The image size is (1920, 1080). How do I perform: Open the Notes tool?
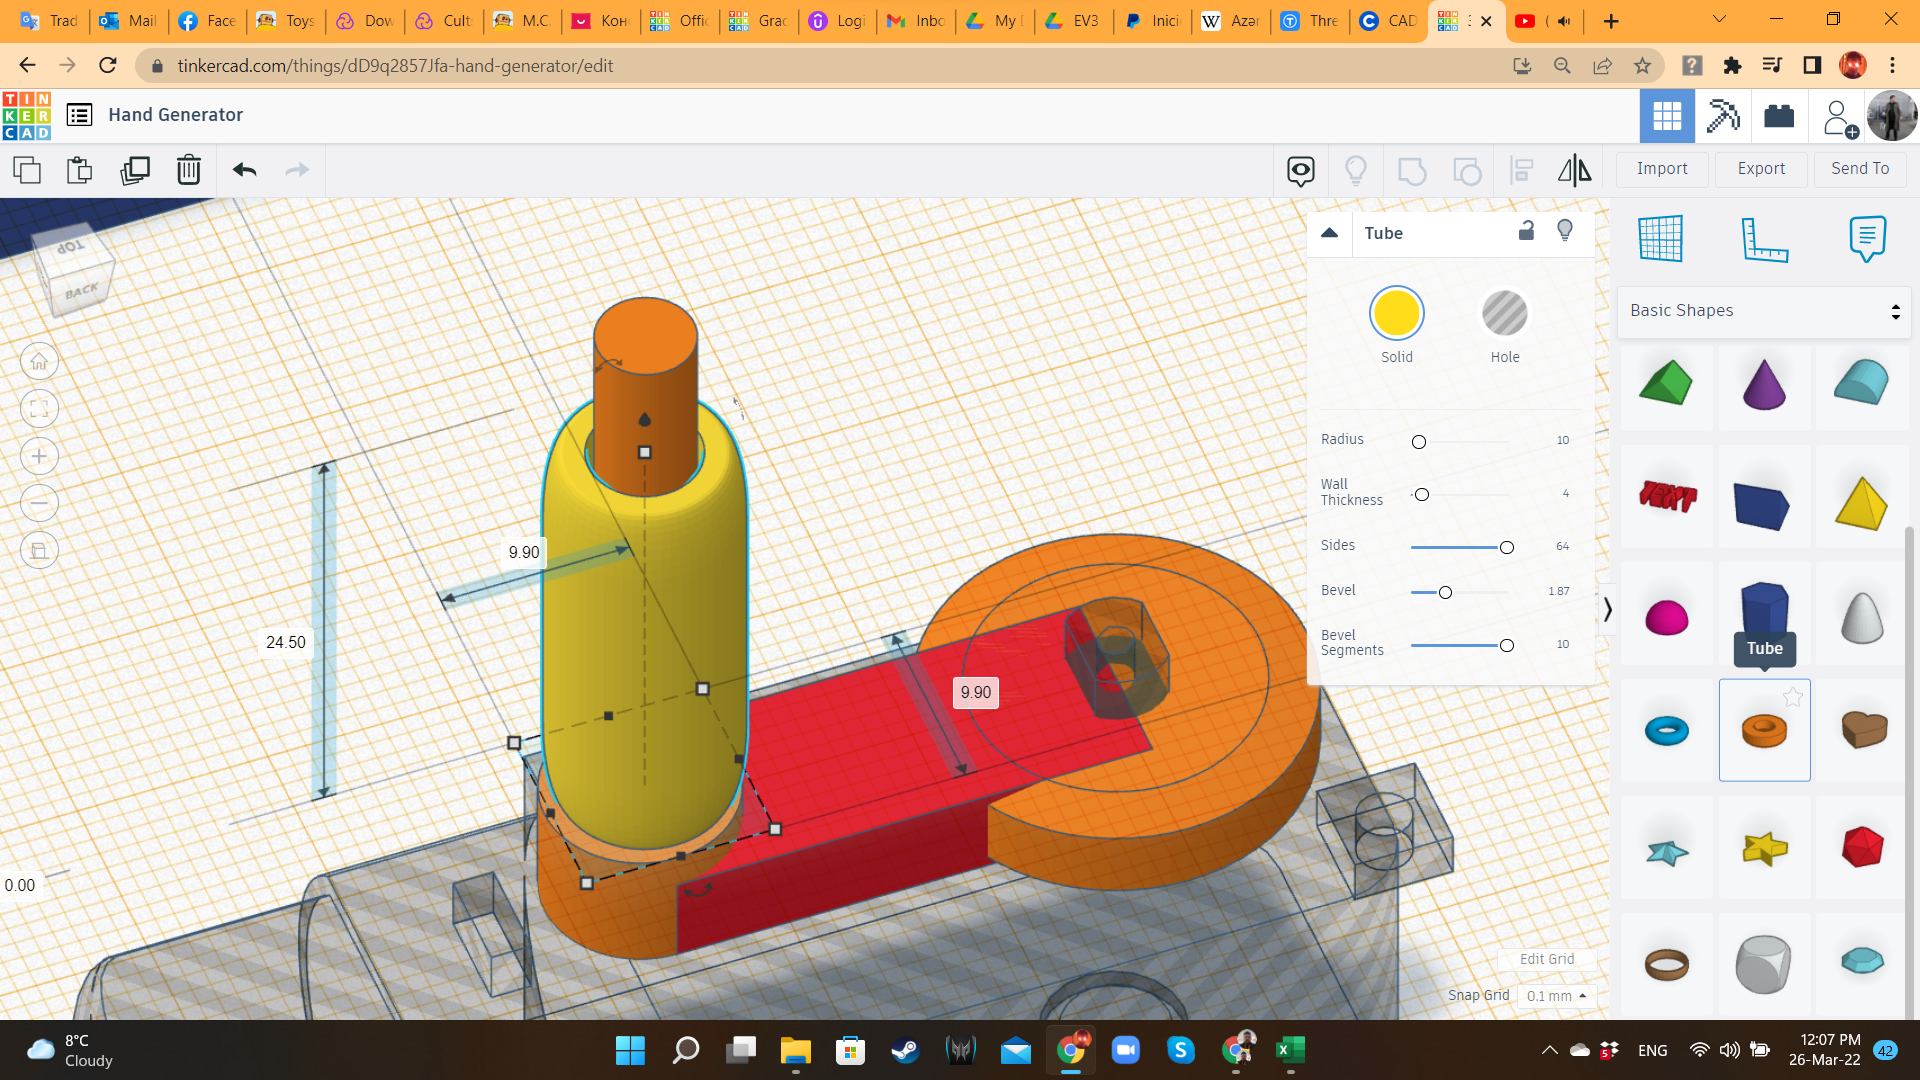click(x=1867, y=239)
